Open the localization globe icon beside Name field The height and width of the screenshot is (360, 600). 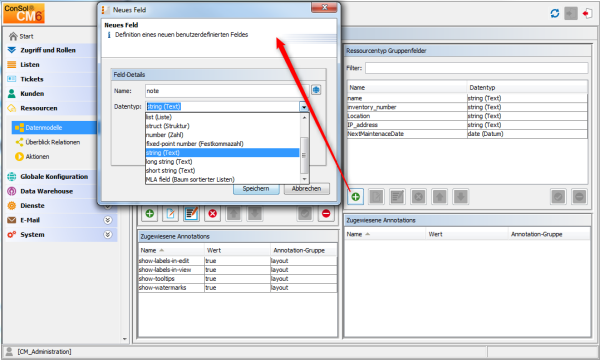[x=316, y=90]
